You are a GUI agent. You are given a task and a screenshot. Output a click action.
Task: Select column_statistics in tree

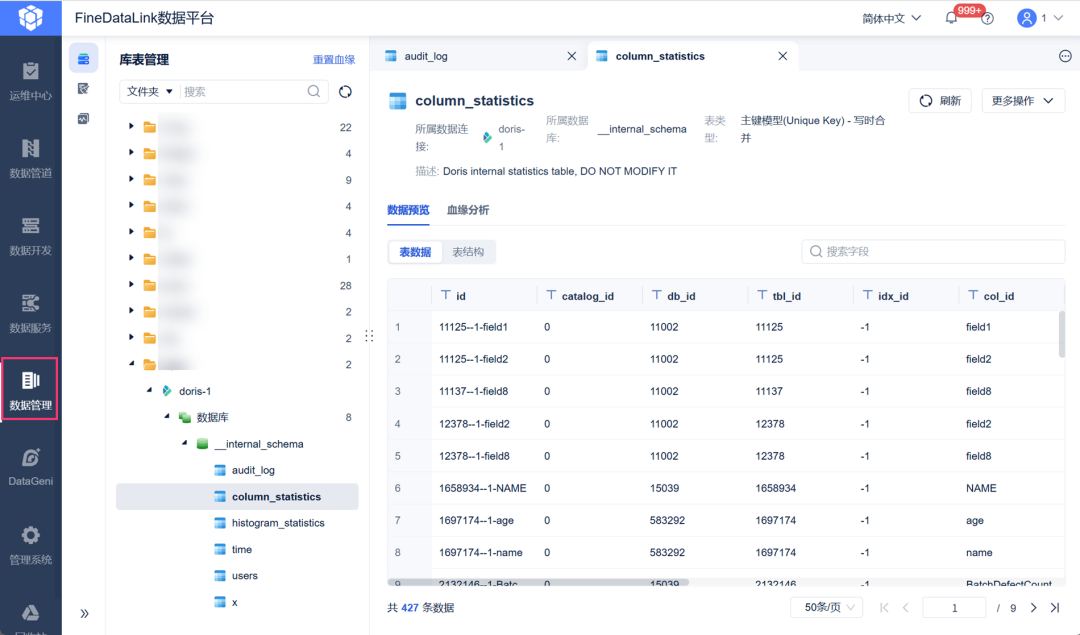(237, 497)
